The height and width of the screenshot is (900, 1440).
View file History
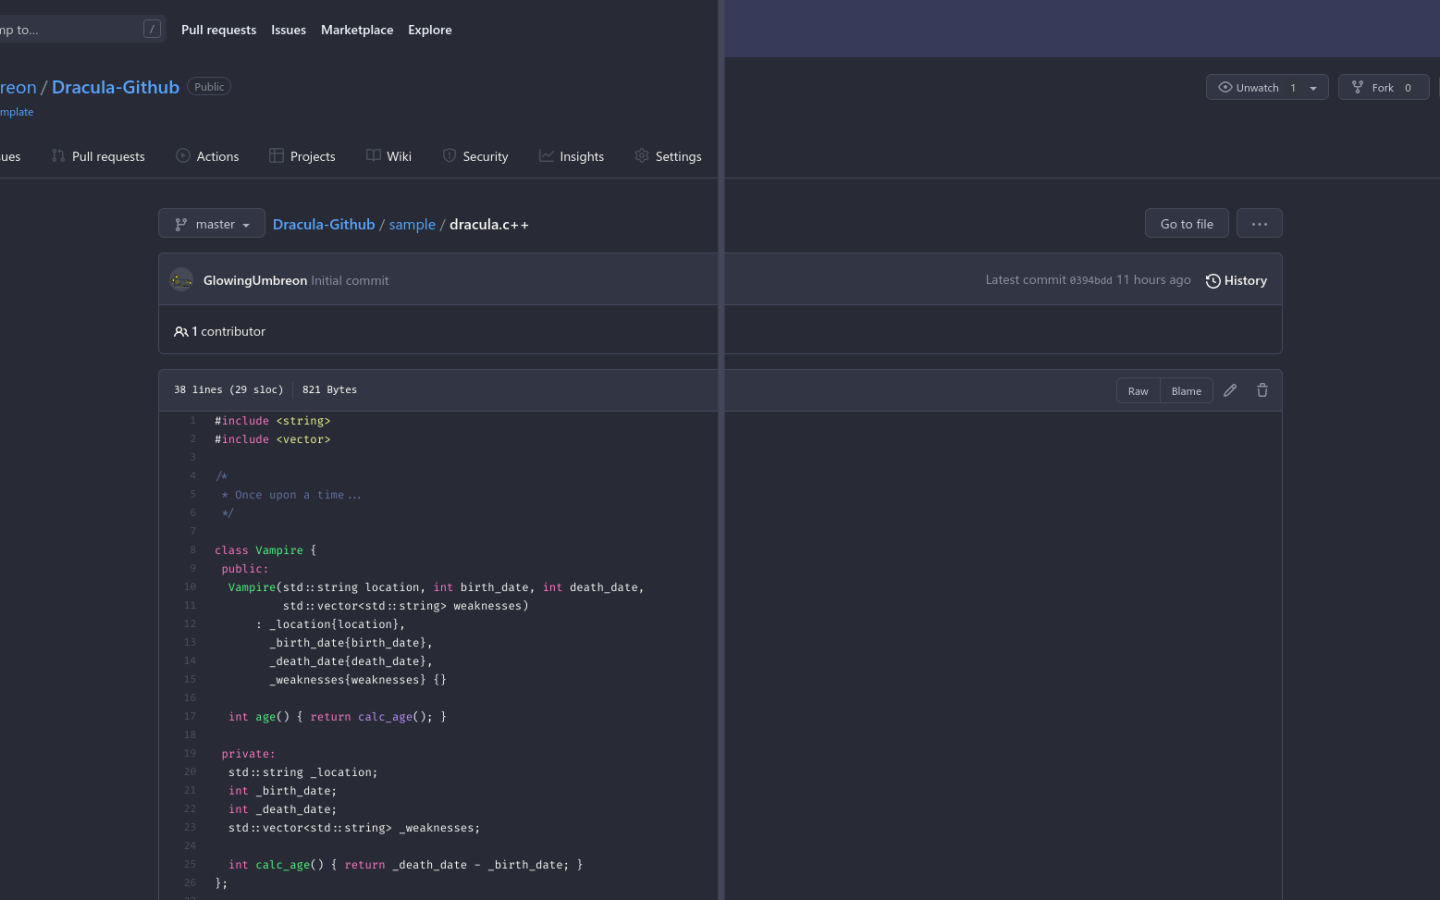click(x=1236, y=280)
